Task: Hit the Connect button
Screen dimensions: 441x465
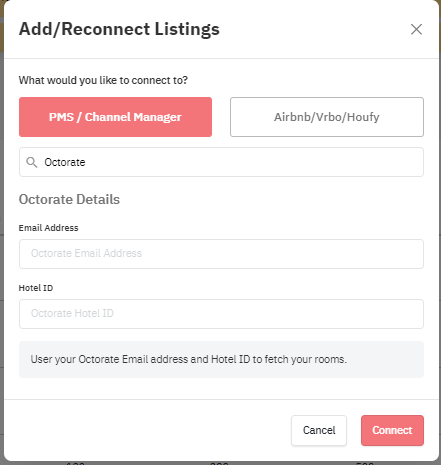Action: (392, 430)
